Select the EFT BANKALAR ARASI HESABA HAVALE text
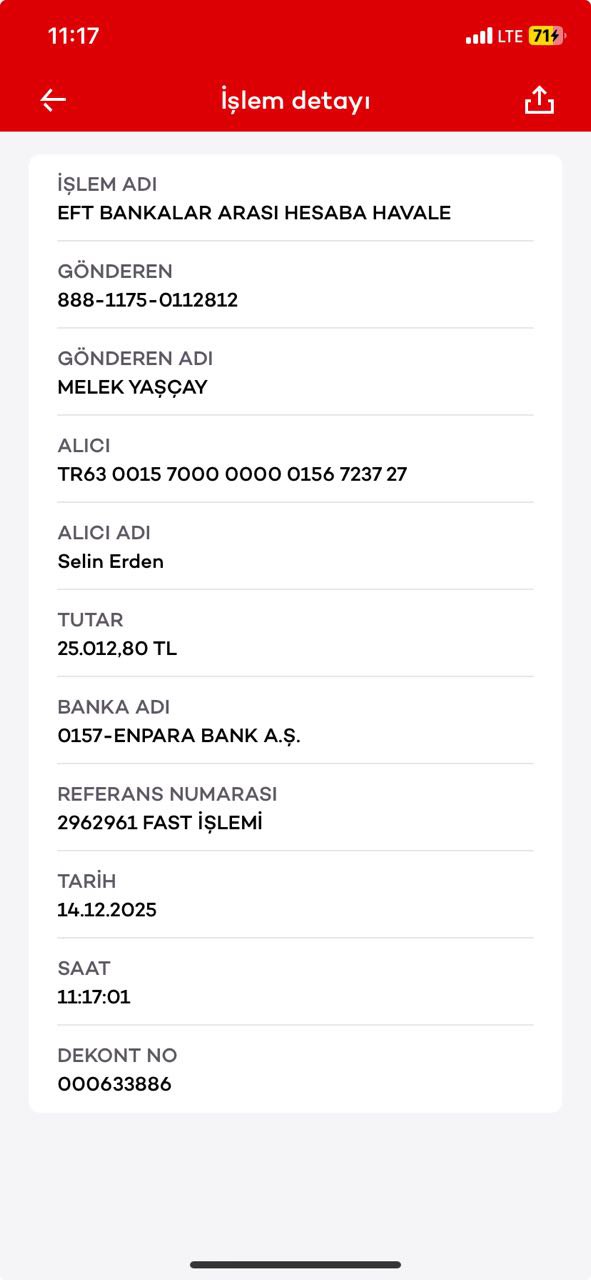This screenshot has width=591, height=1280. click(x=254, y=213)
